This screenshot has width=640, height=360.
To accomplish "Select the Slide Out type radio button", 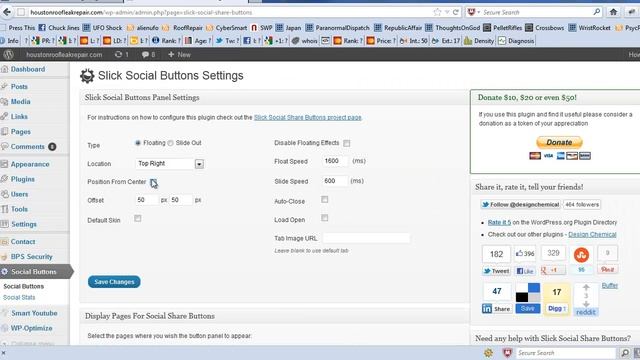I will [x=170, y=143].
